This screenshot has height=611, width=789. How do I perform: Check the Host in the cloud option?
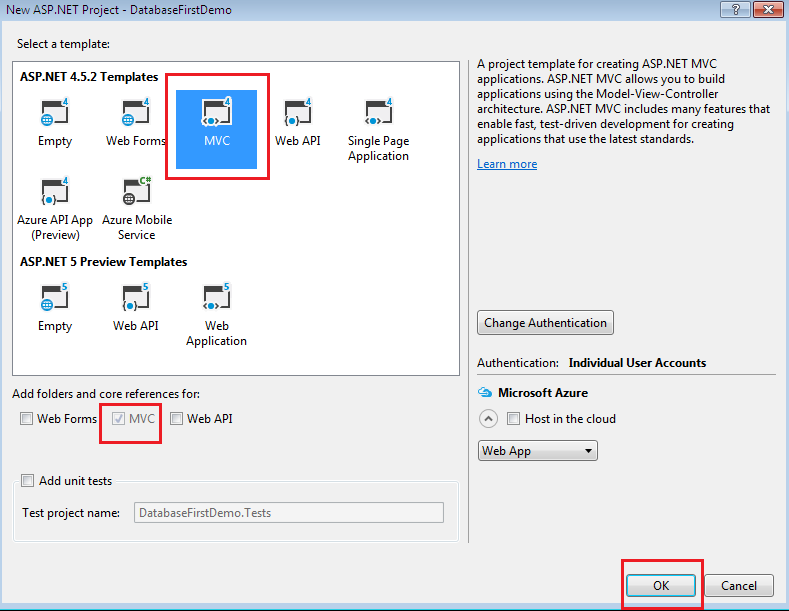click(513, 419)
